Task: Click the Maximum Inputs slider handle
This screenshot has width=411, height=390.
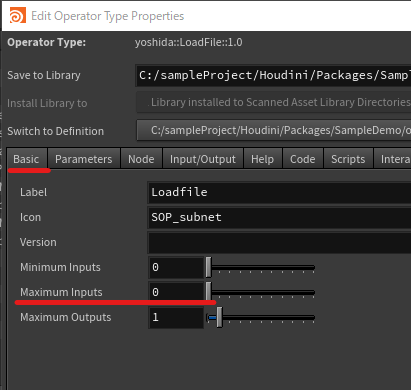Action: click(209, 291)
